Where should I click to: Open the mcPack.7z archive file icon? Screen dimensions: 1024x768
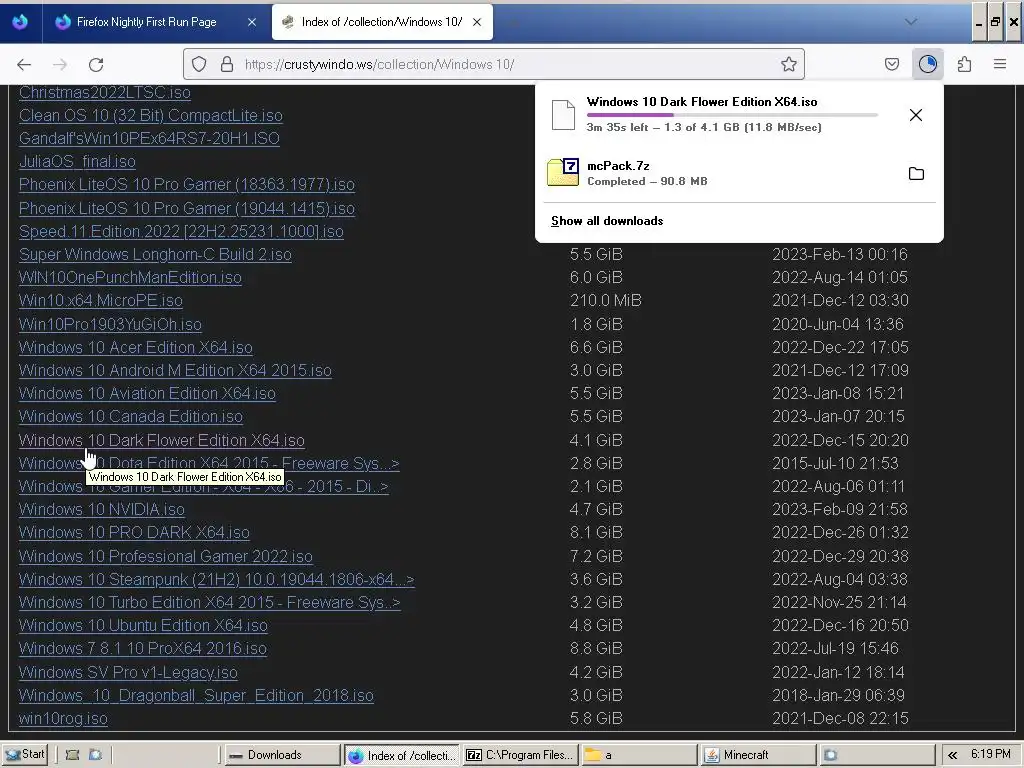click(562, 172)
